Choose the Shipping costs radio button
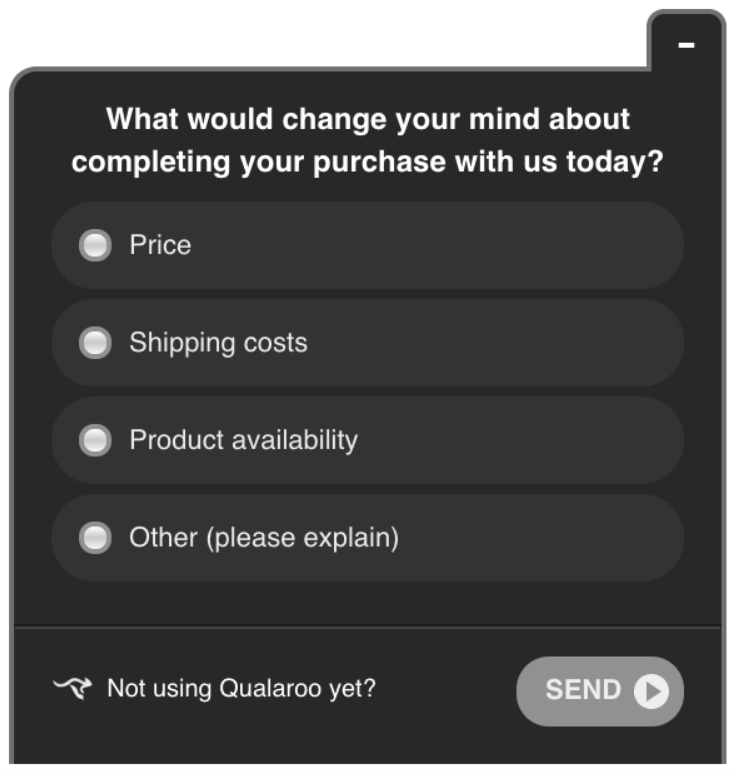 pyautogui.click(x=95, y=343)
